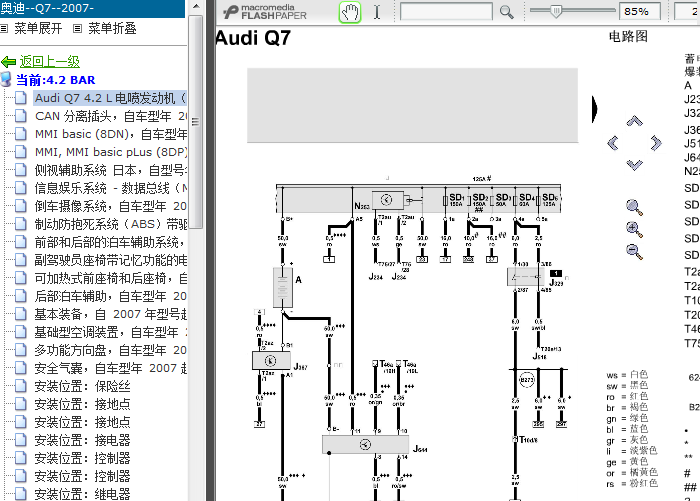The image size is (700, 501).
Task: Click page icon beside 安装位置: 保险丝
Action: [x=21, y=386]
